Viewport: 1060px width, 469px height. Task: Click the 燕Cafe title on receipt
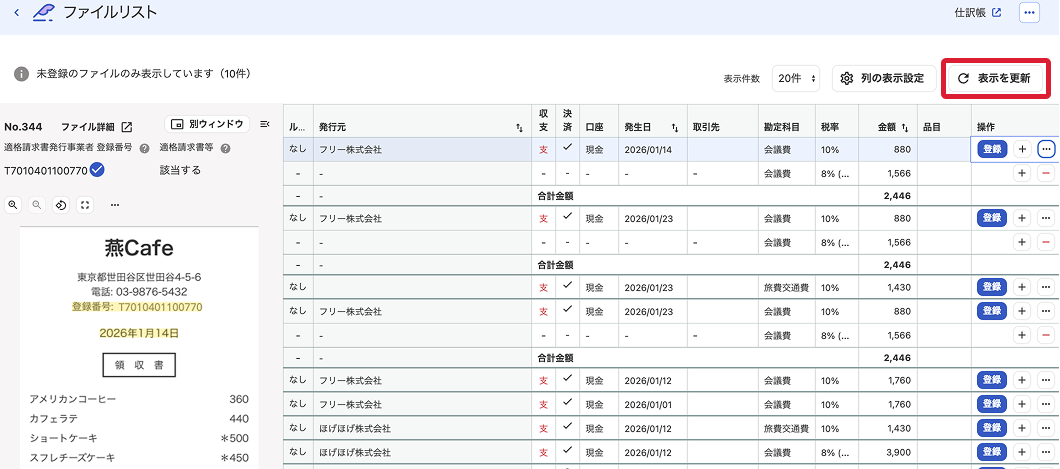(139, 249)
